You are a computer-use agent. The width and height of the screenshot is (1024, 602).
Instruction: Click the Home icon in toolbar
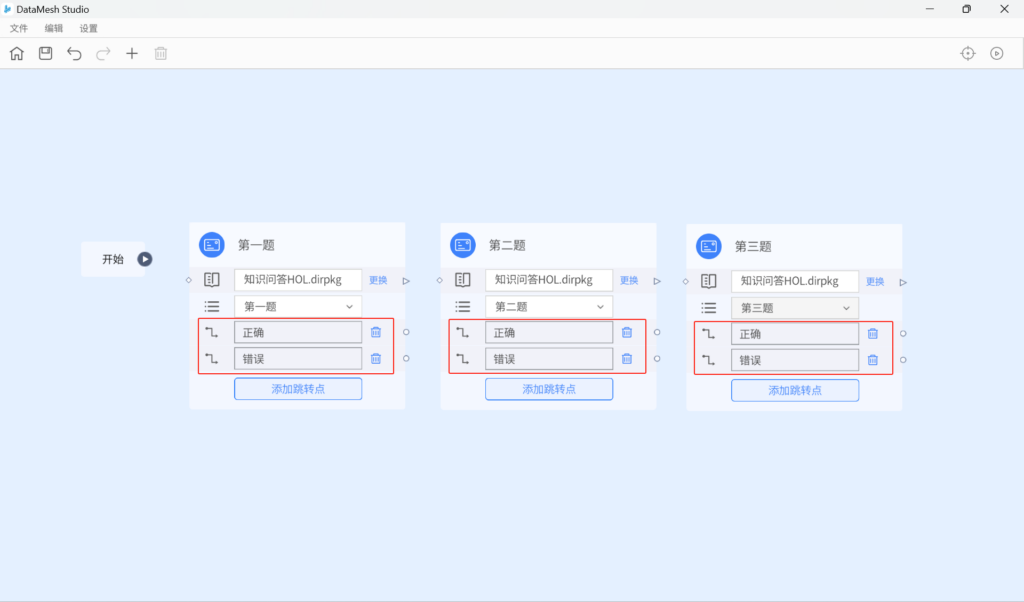tap(17, 54)
